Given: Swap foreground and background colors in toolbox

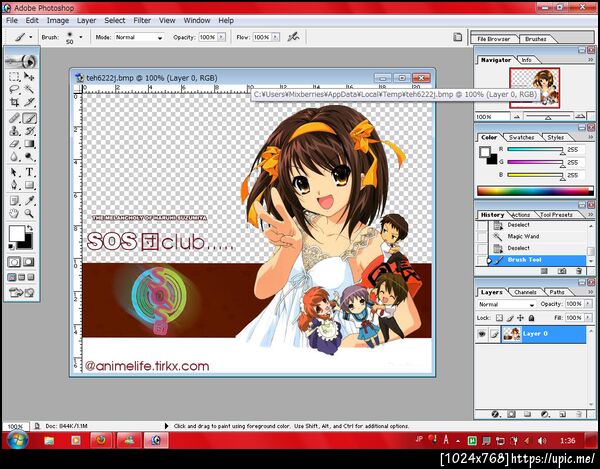Looking at the screenshot, I should (30, 228).
